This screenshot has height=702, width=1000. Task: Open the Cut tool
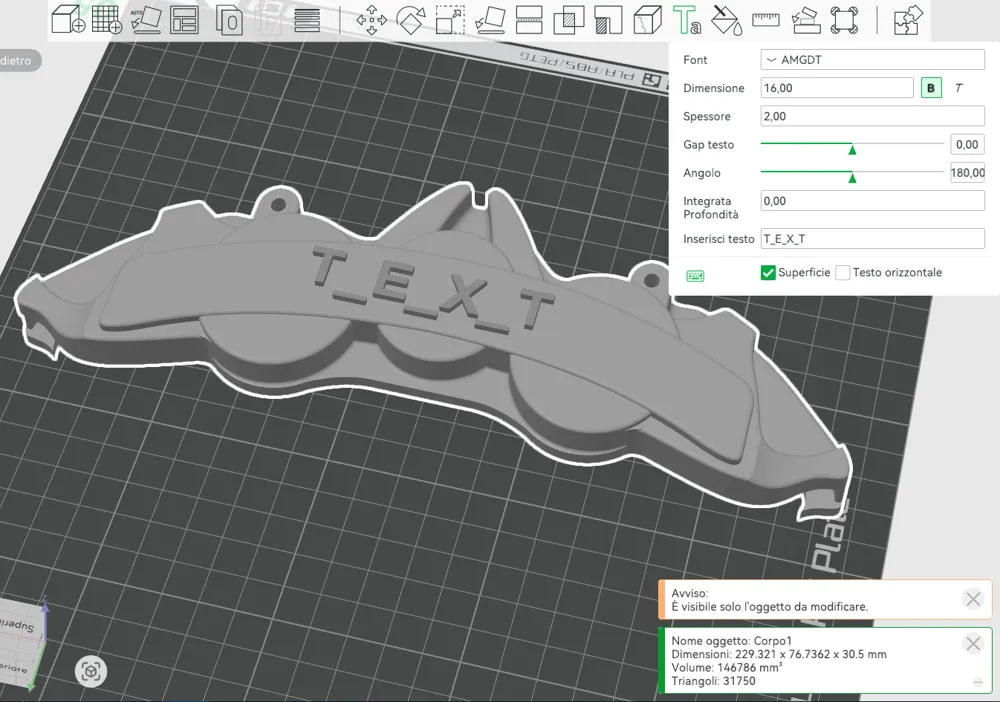[x=529, y=20]
